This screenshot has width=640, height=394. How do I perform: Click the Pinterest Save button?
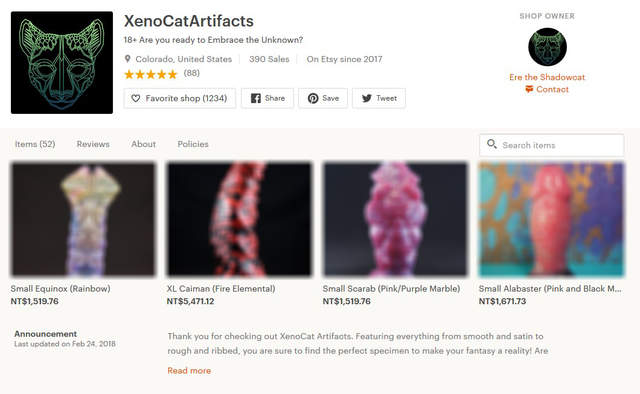click(323, 98)
